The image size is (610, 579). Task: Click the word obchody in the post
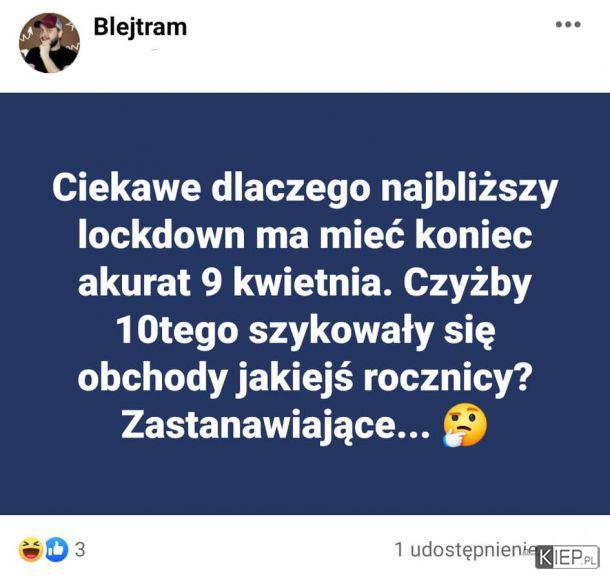pyautogui.click(x=152, y=378)
